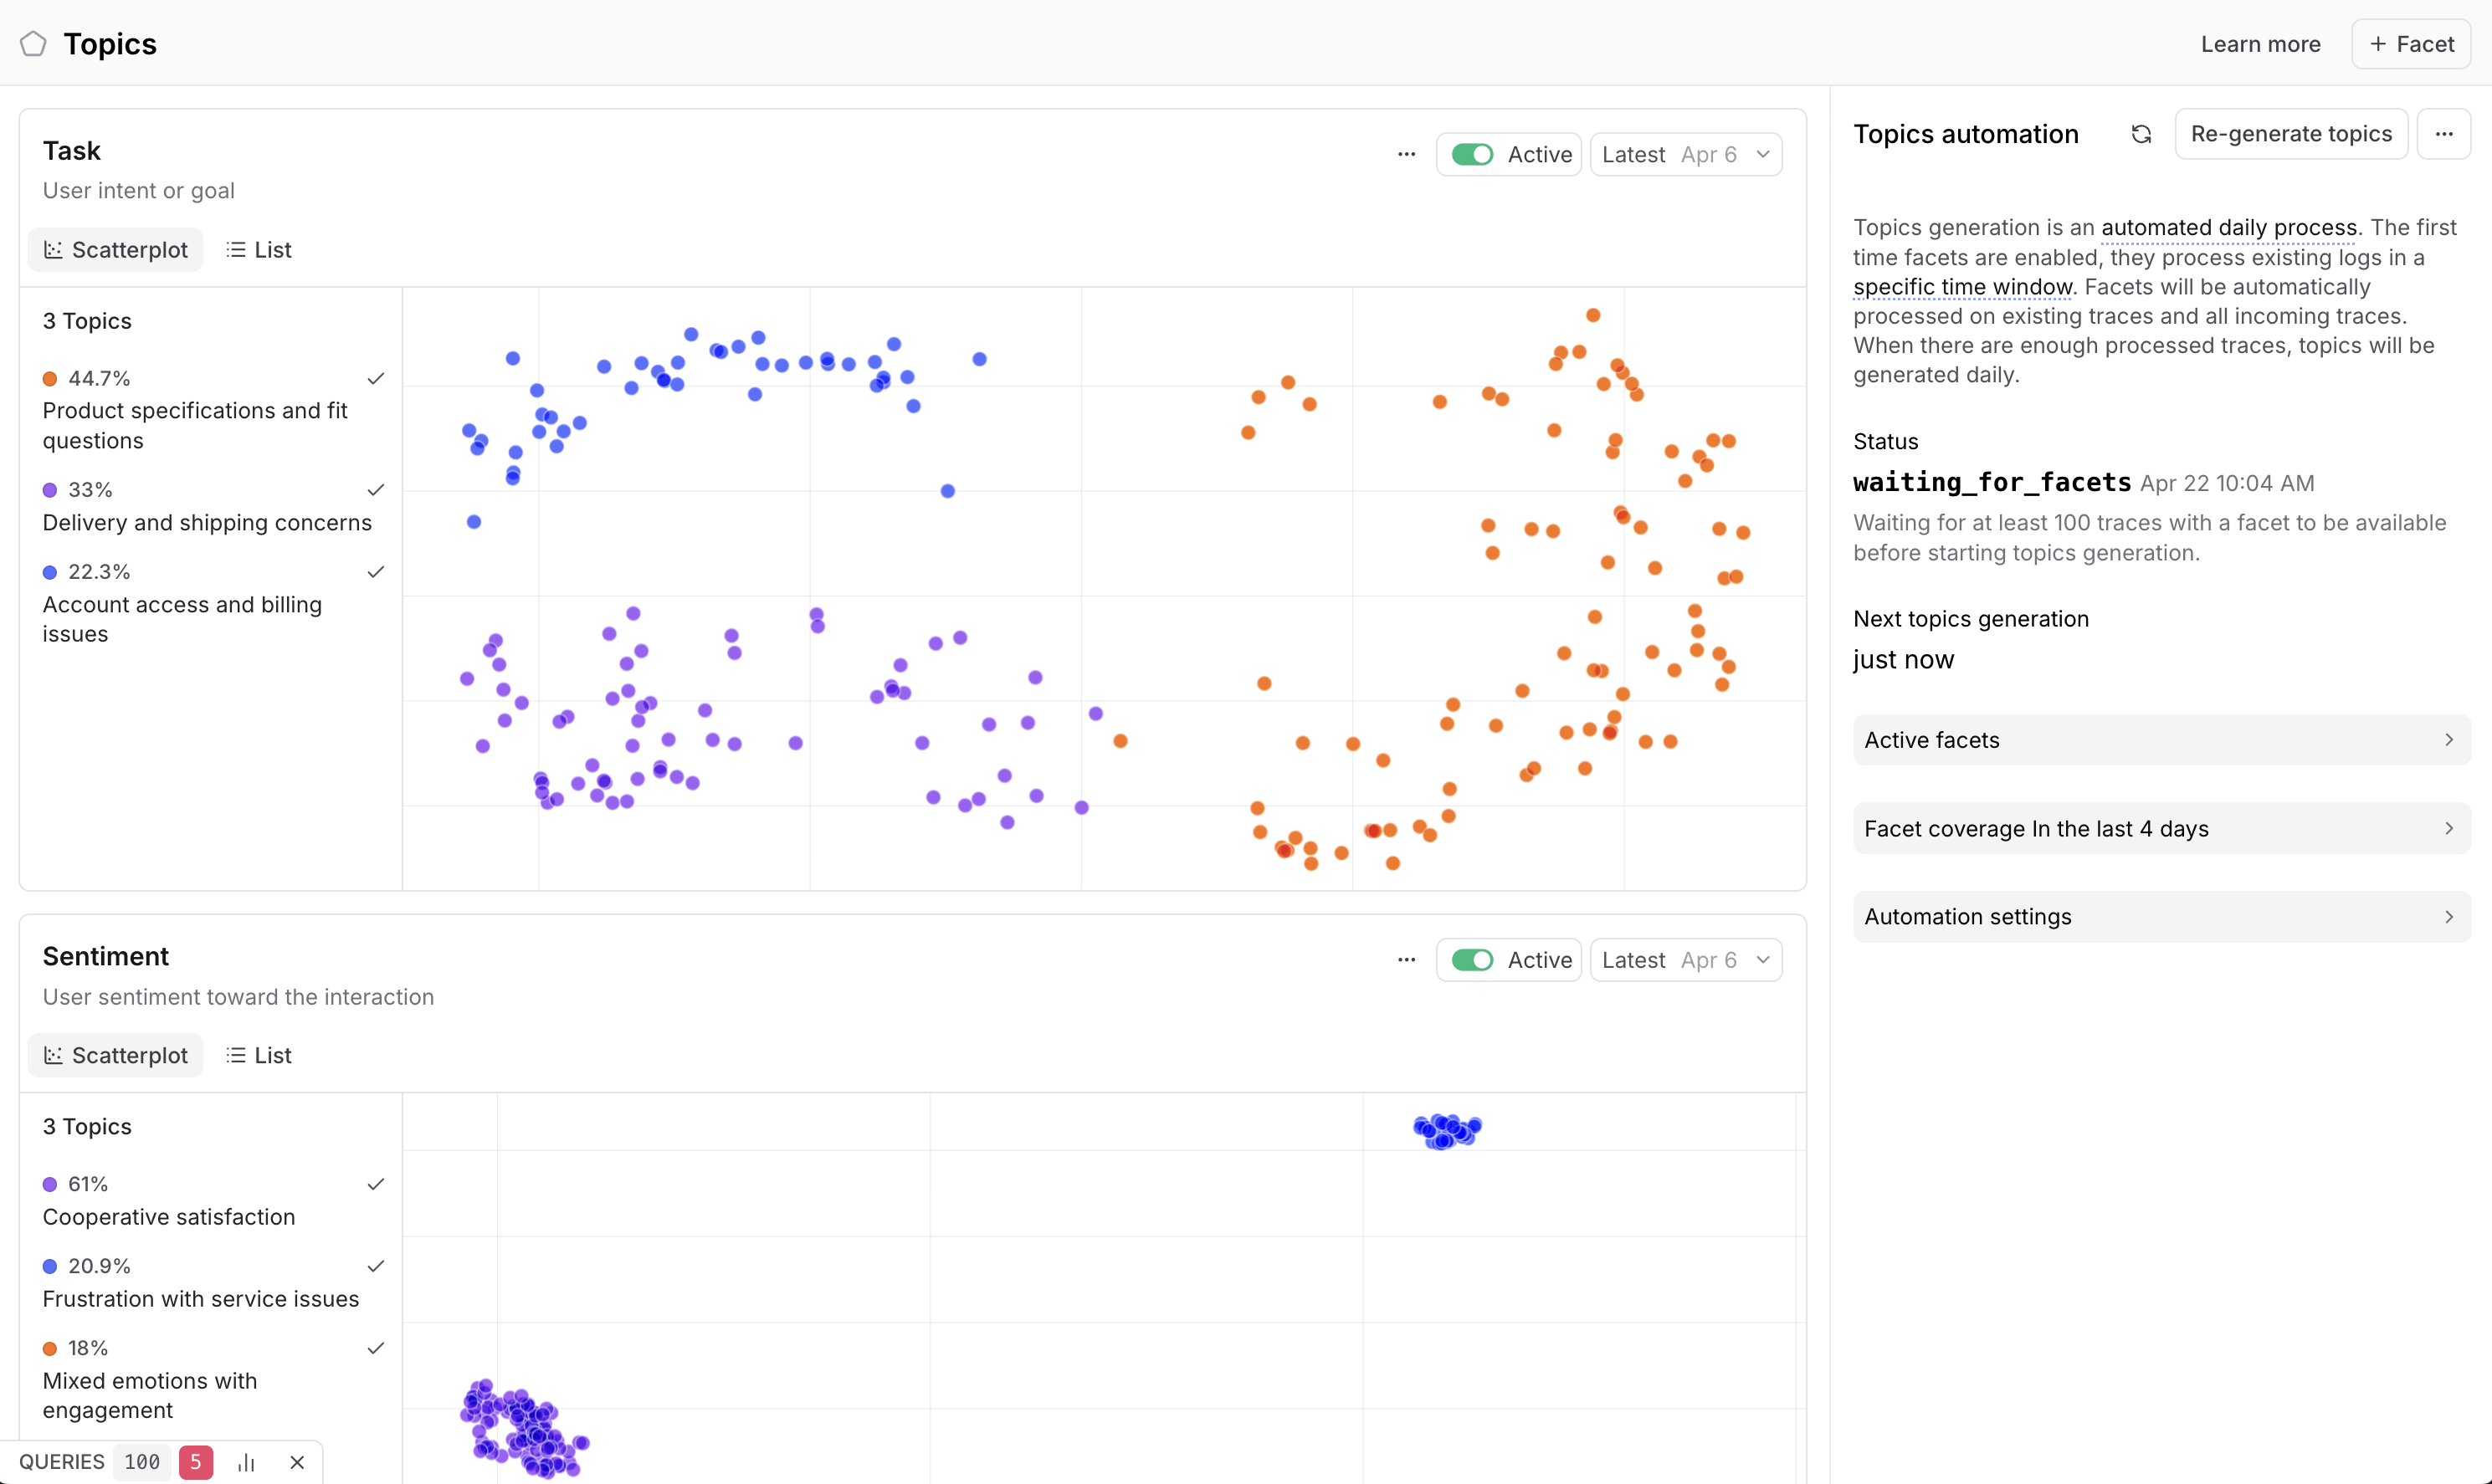Open the Task Latest Apr 6 dropdown

click(1686, 154)
